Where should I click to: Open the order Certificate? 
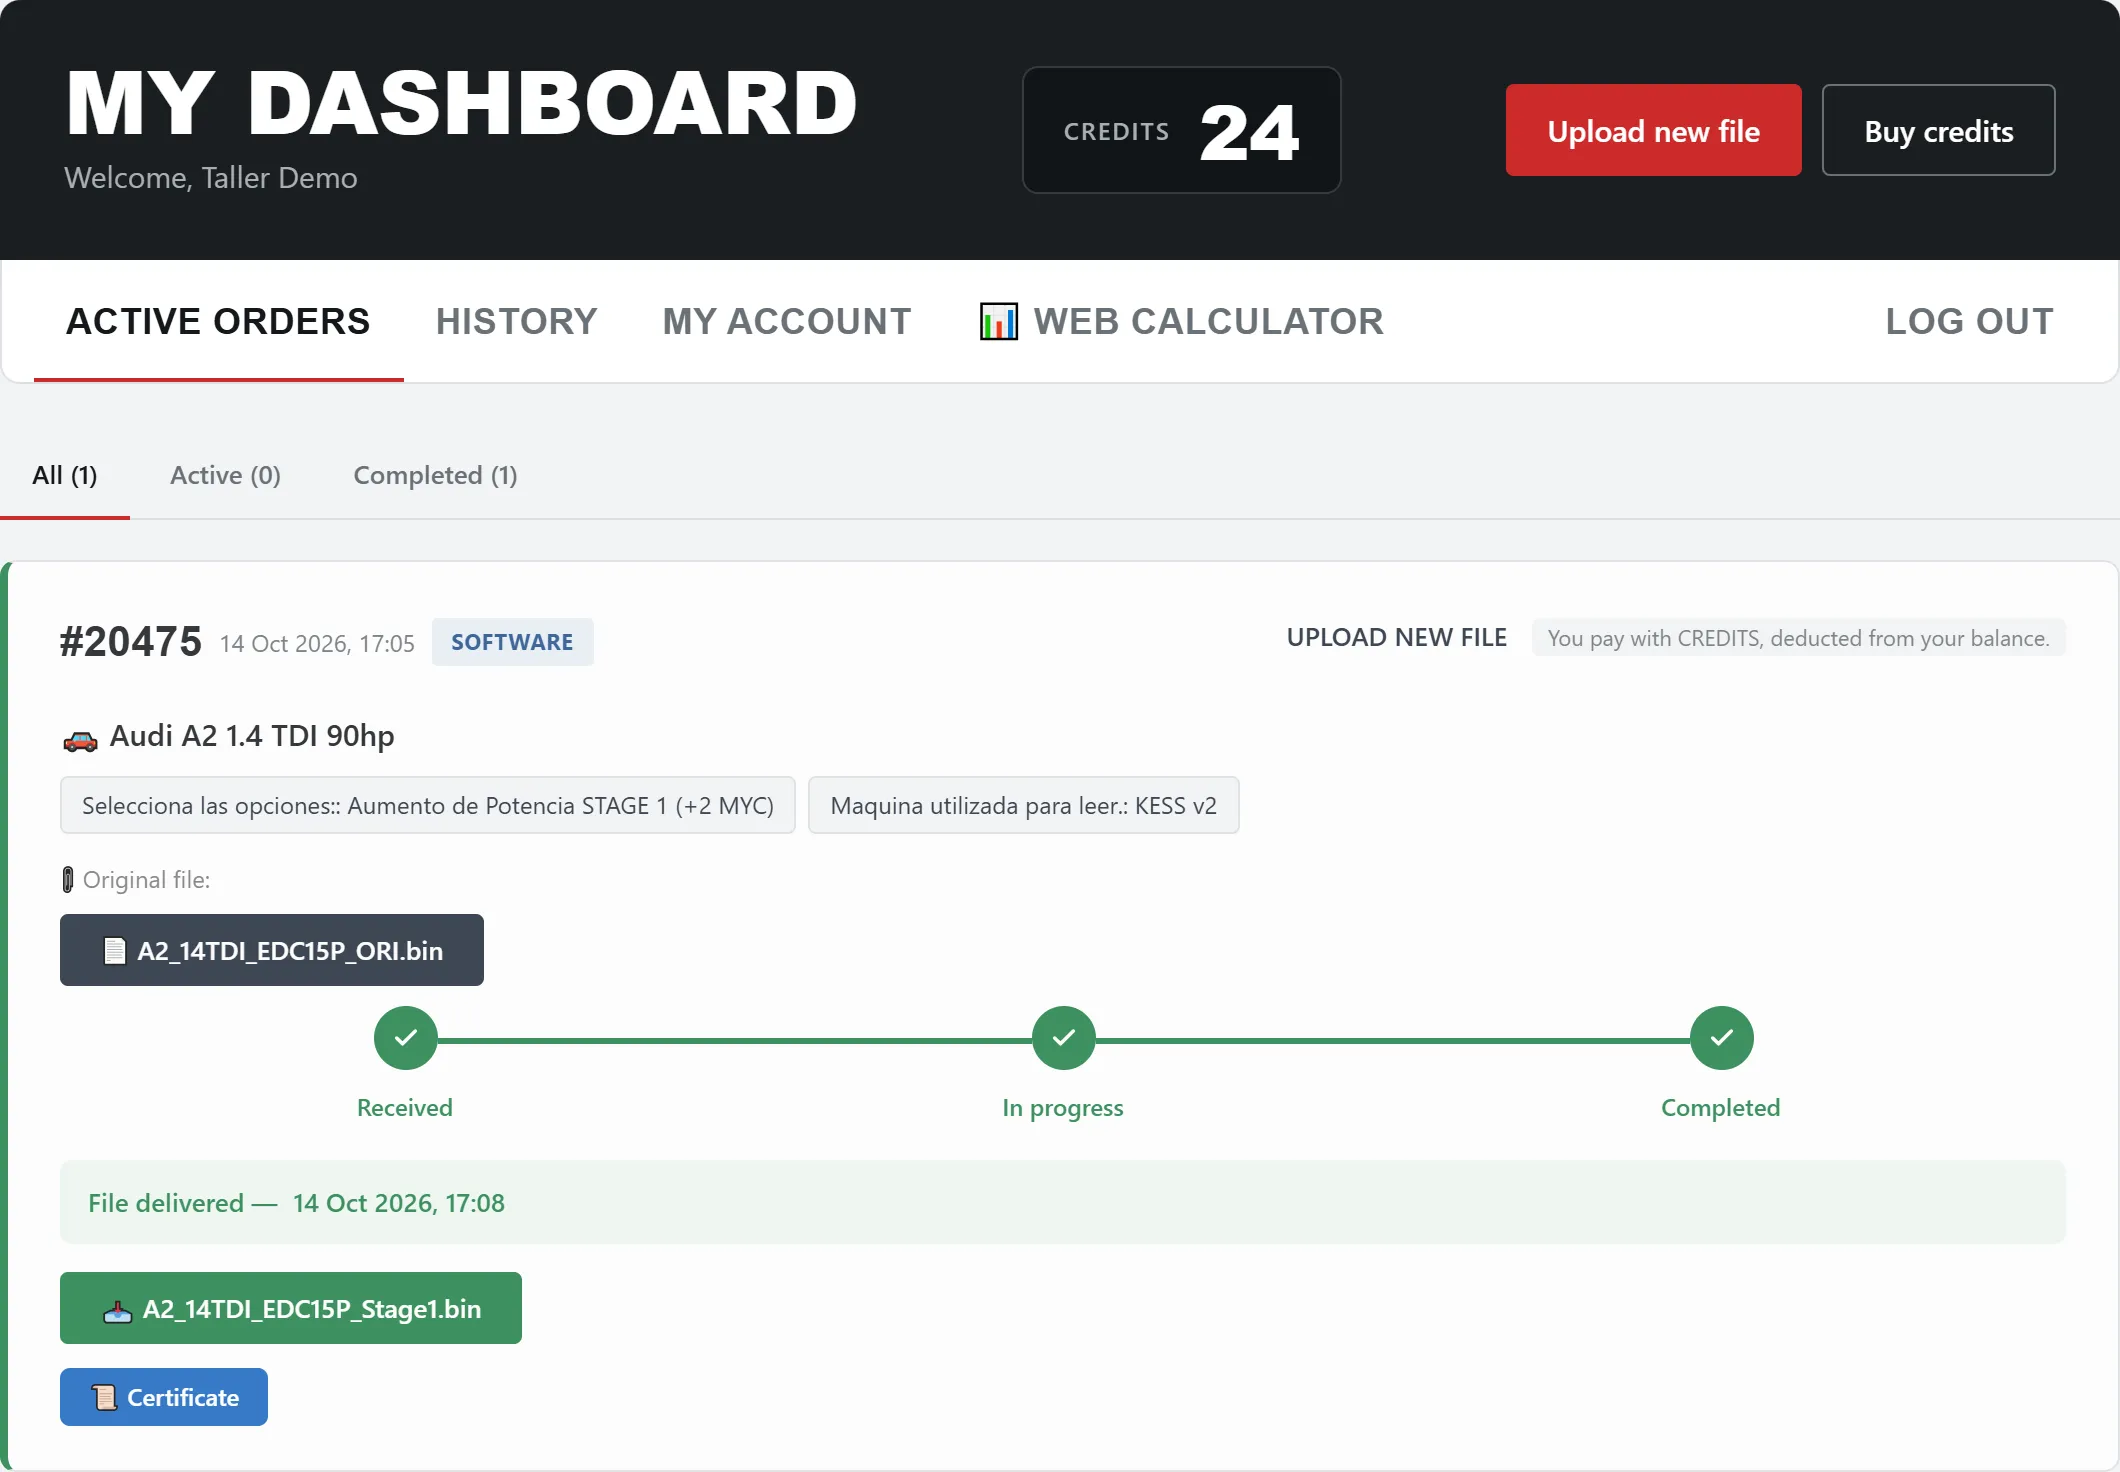click(164, 1397)
